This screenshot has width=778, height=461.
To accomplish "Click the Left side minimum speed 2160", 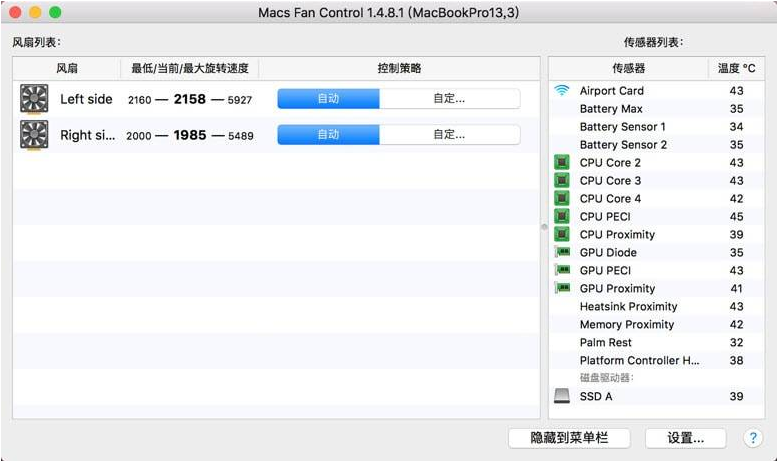I will click(139, 100).
